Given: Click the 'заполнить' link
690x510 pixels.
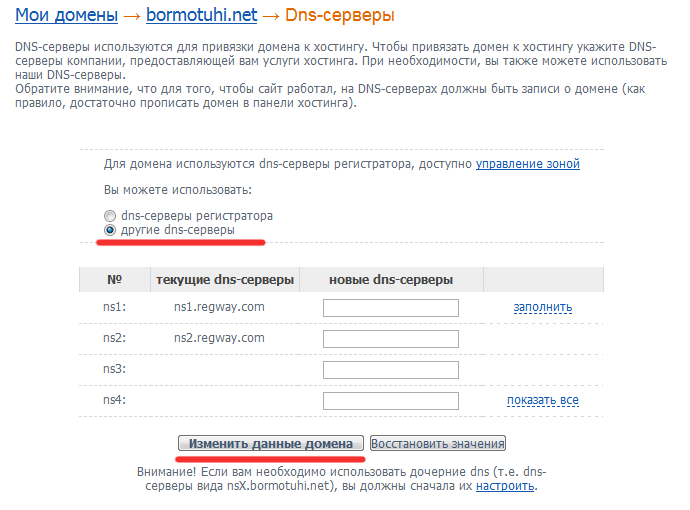Looking at the screenshot, I should (543, 307).
